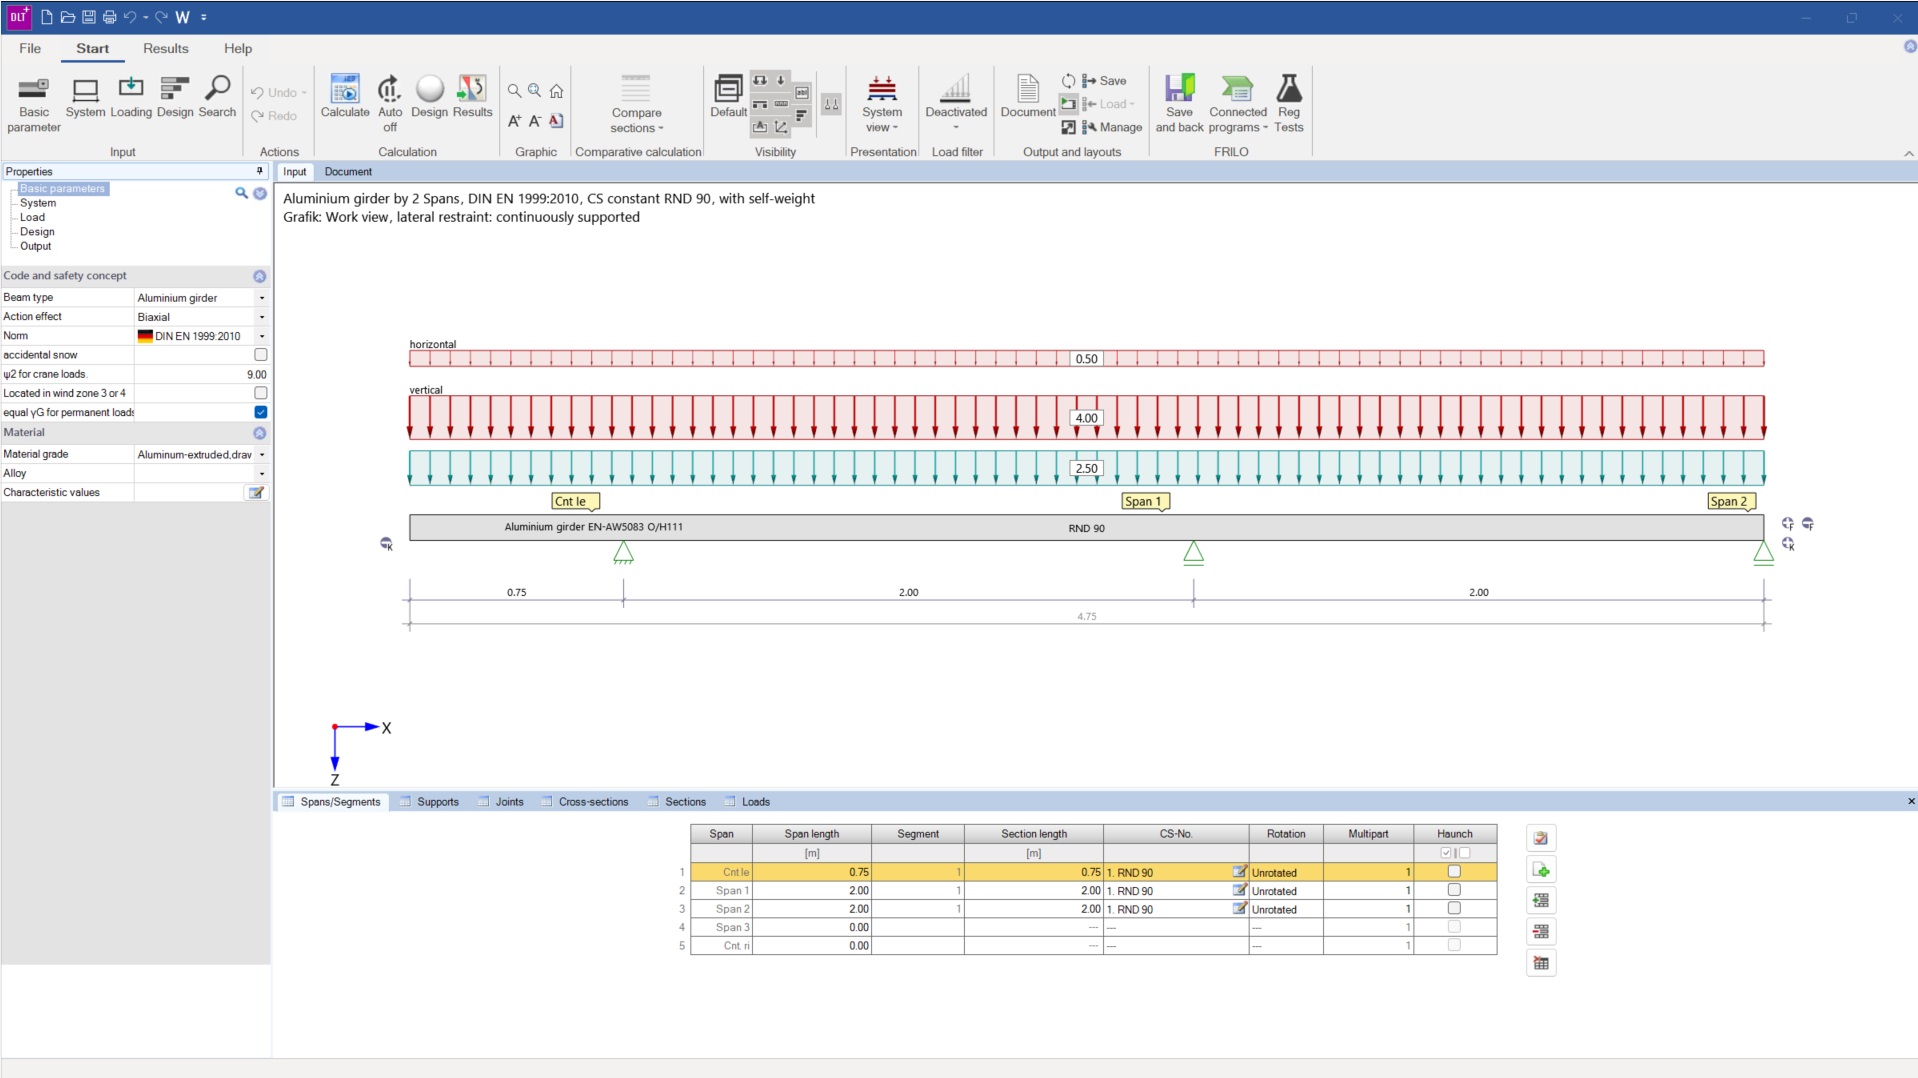Open the Loading input icon
1918x1078 pixels.
131,97
